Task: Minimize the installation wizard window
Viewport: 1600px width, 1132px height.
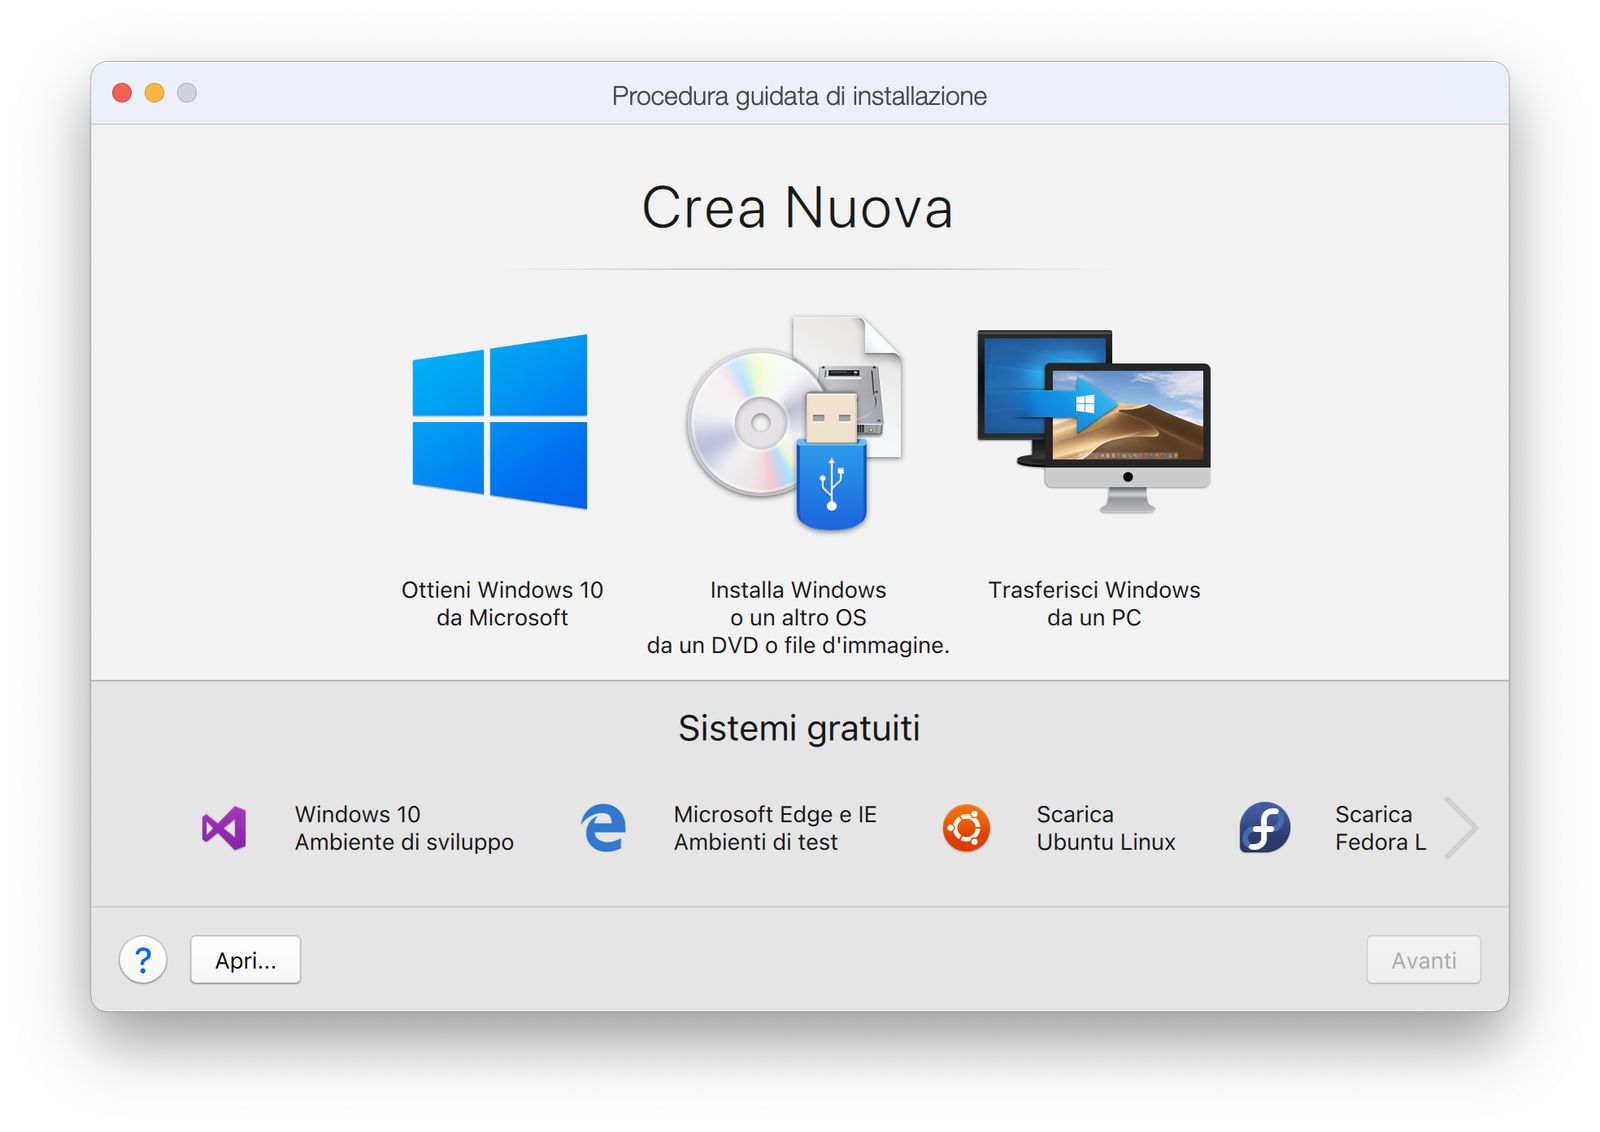Action: tap(154, 93)
